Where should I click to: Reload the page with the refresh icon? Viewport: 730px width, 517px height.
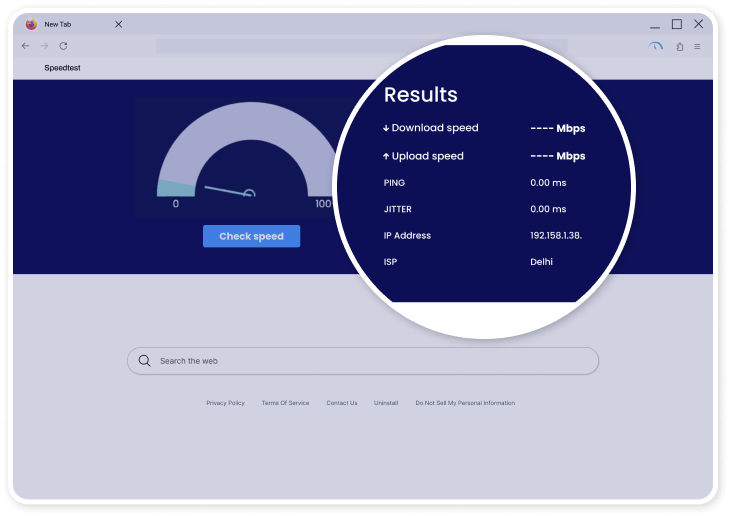pos(63,46)
